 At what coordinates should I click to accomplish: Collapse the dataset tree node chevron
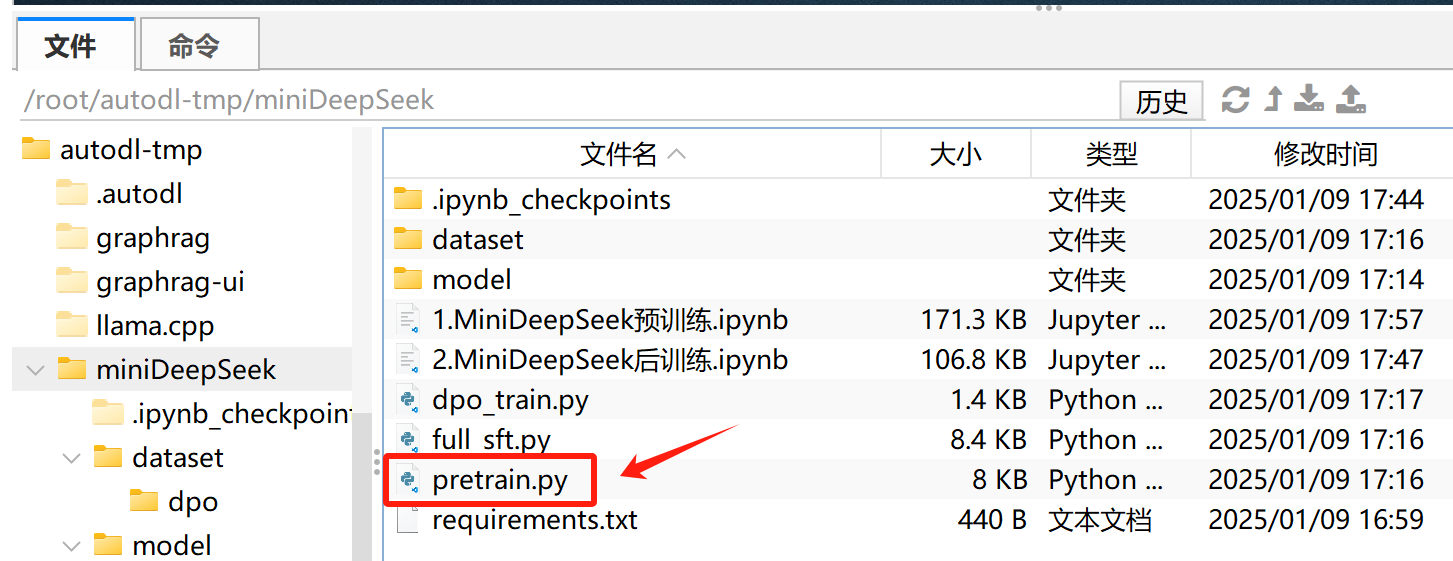pos(71,458)
